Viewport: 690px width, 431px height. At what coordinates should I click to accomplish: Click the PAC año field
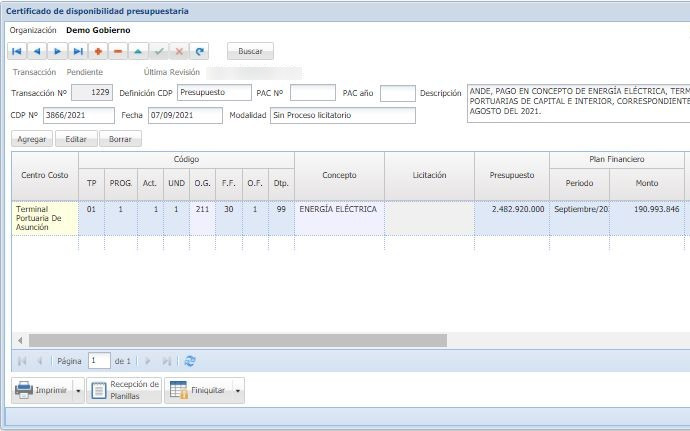point(398,93)
